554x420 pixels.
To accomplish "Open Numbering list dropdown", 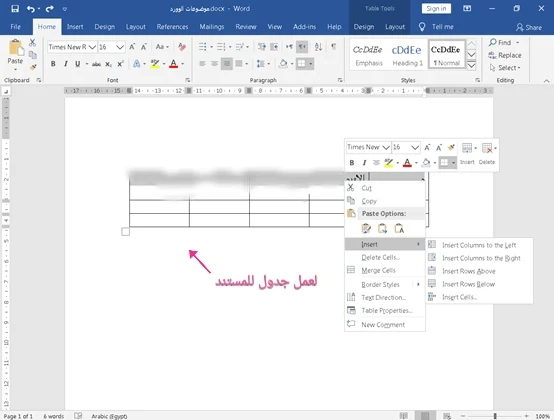I will pyautogui.click(x=230, y=47).
